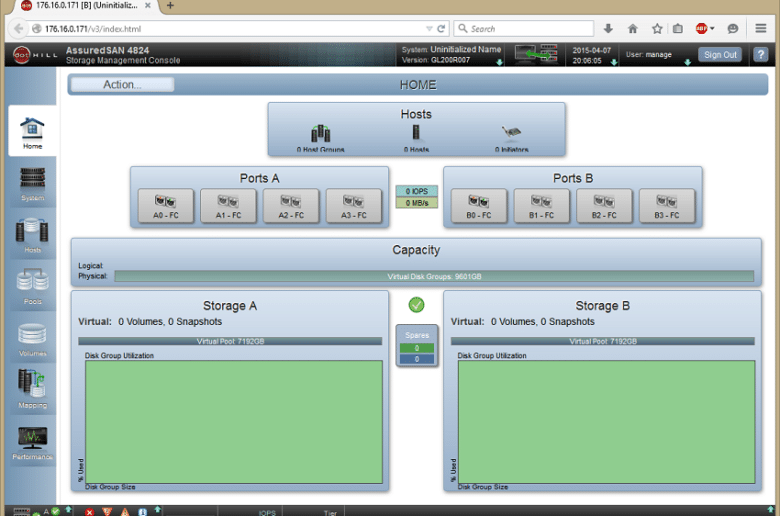Open the Volumes section in sidebar
Screen dimensions: 780x516
(x=32, y=339)
